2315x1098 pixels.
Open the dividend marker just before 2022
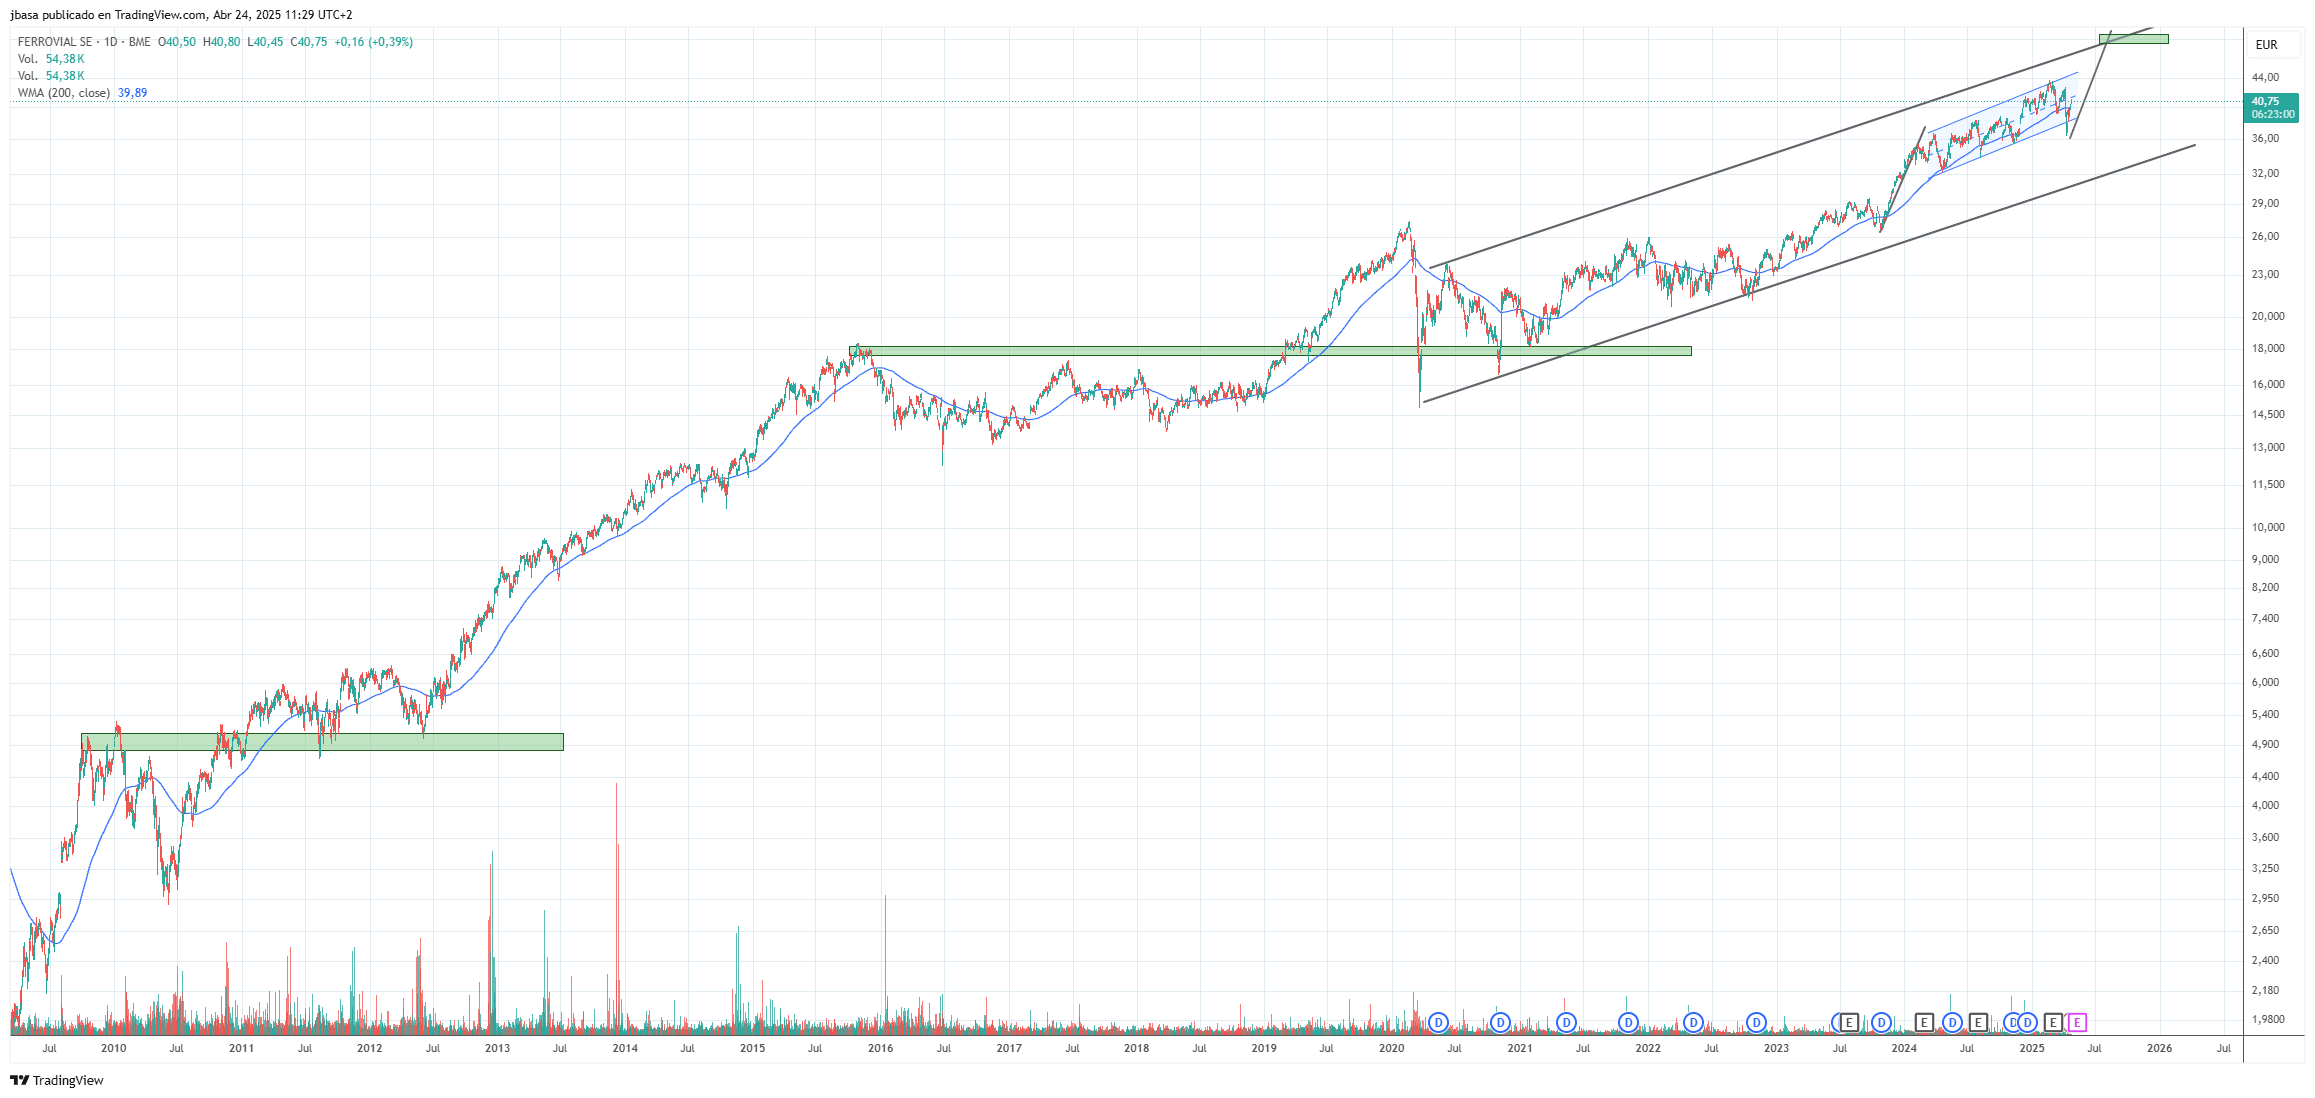[1628, 1022]
